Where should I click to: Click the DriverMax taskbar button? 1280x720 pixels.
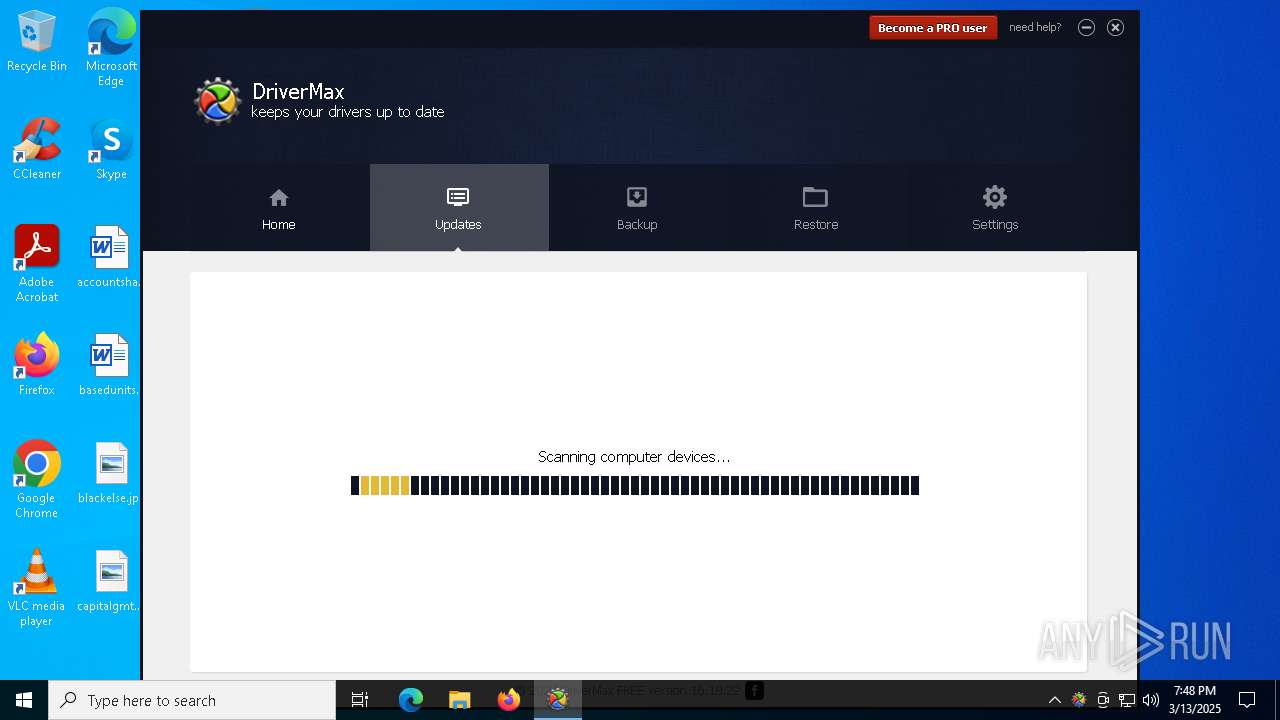[558, 700]
